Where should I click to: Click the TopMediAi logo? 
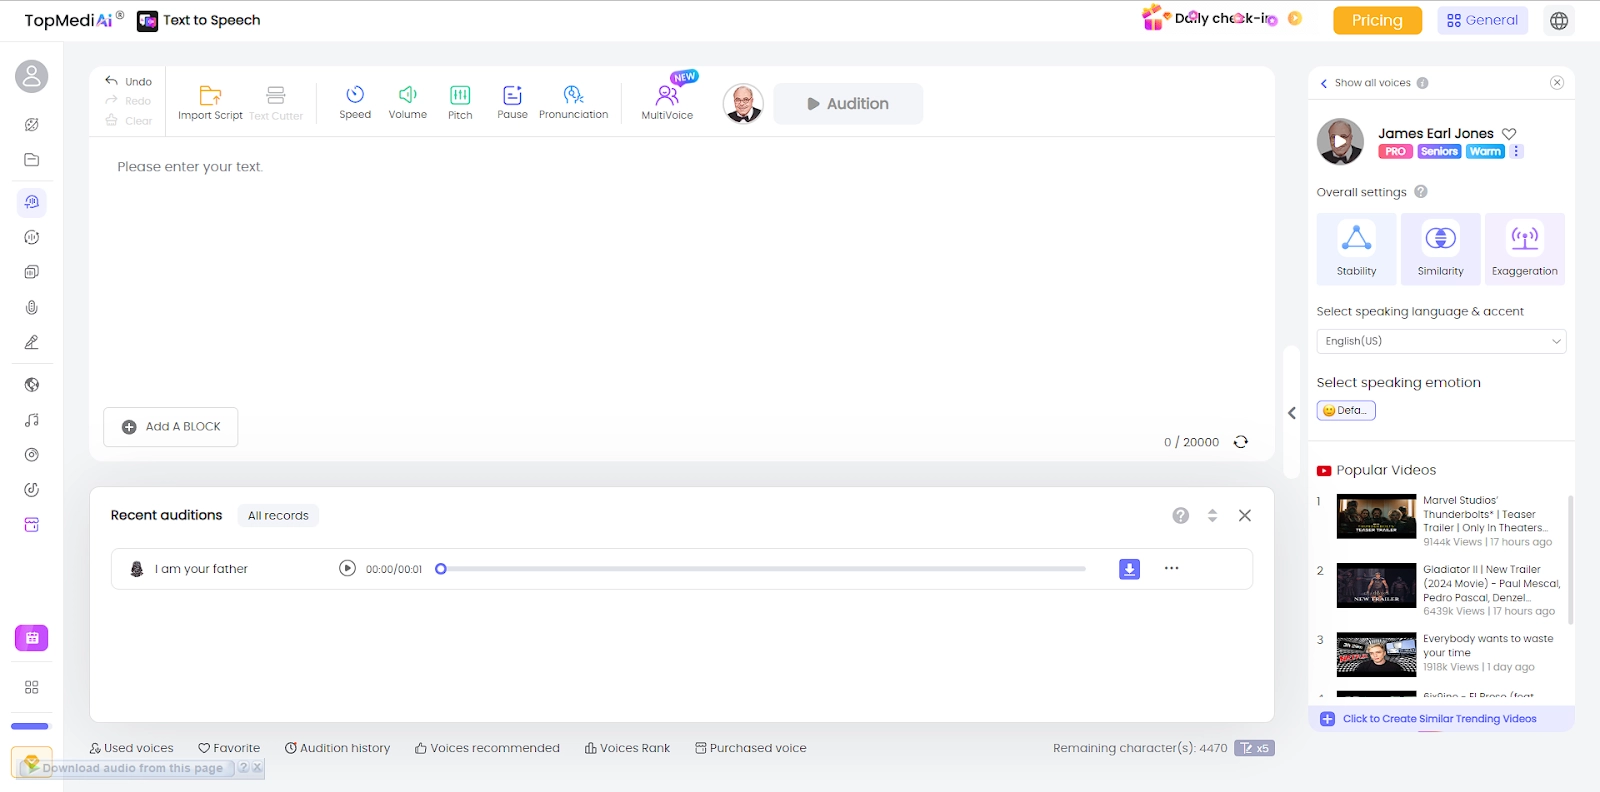pos(74,20)
